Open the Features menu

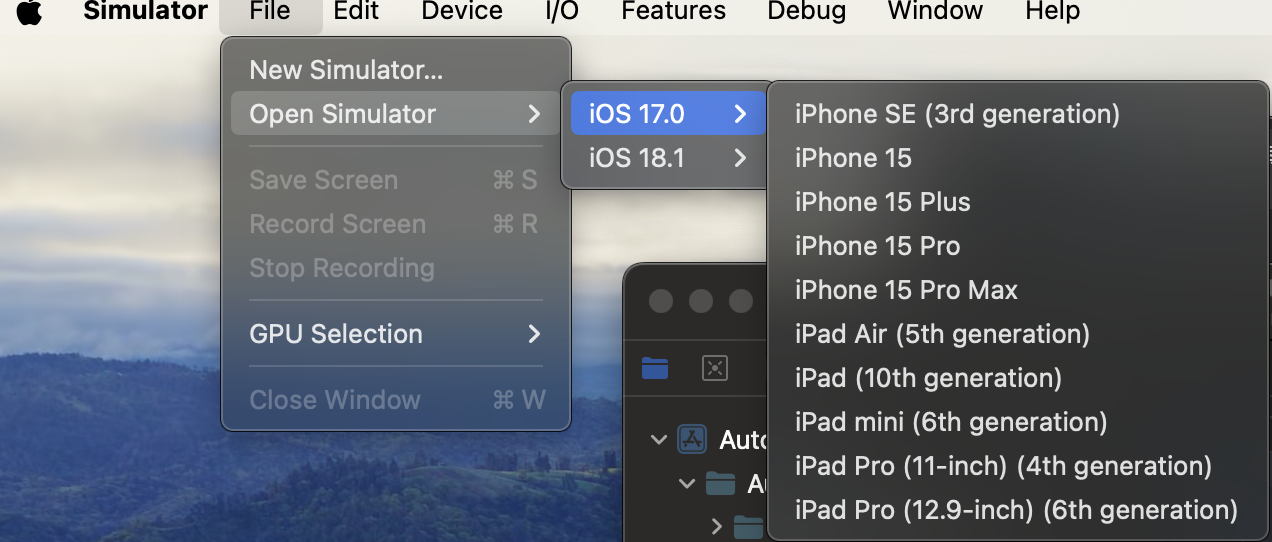[673, 12]
